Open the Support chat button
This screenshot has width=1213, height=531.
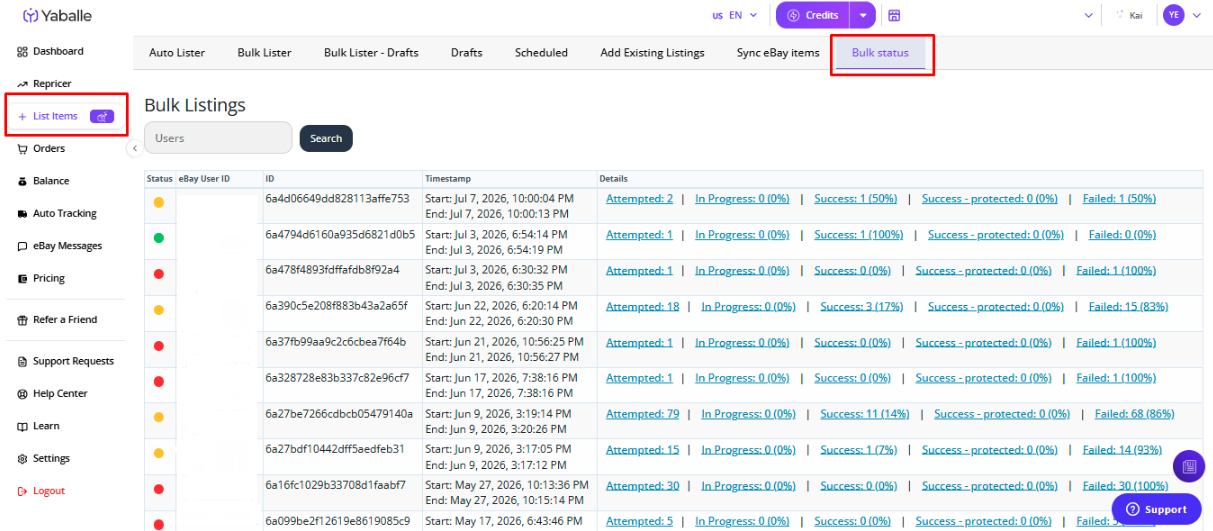pyautogui.click(x=1156, y=509)
